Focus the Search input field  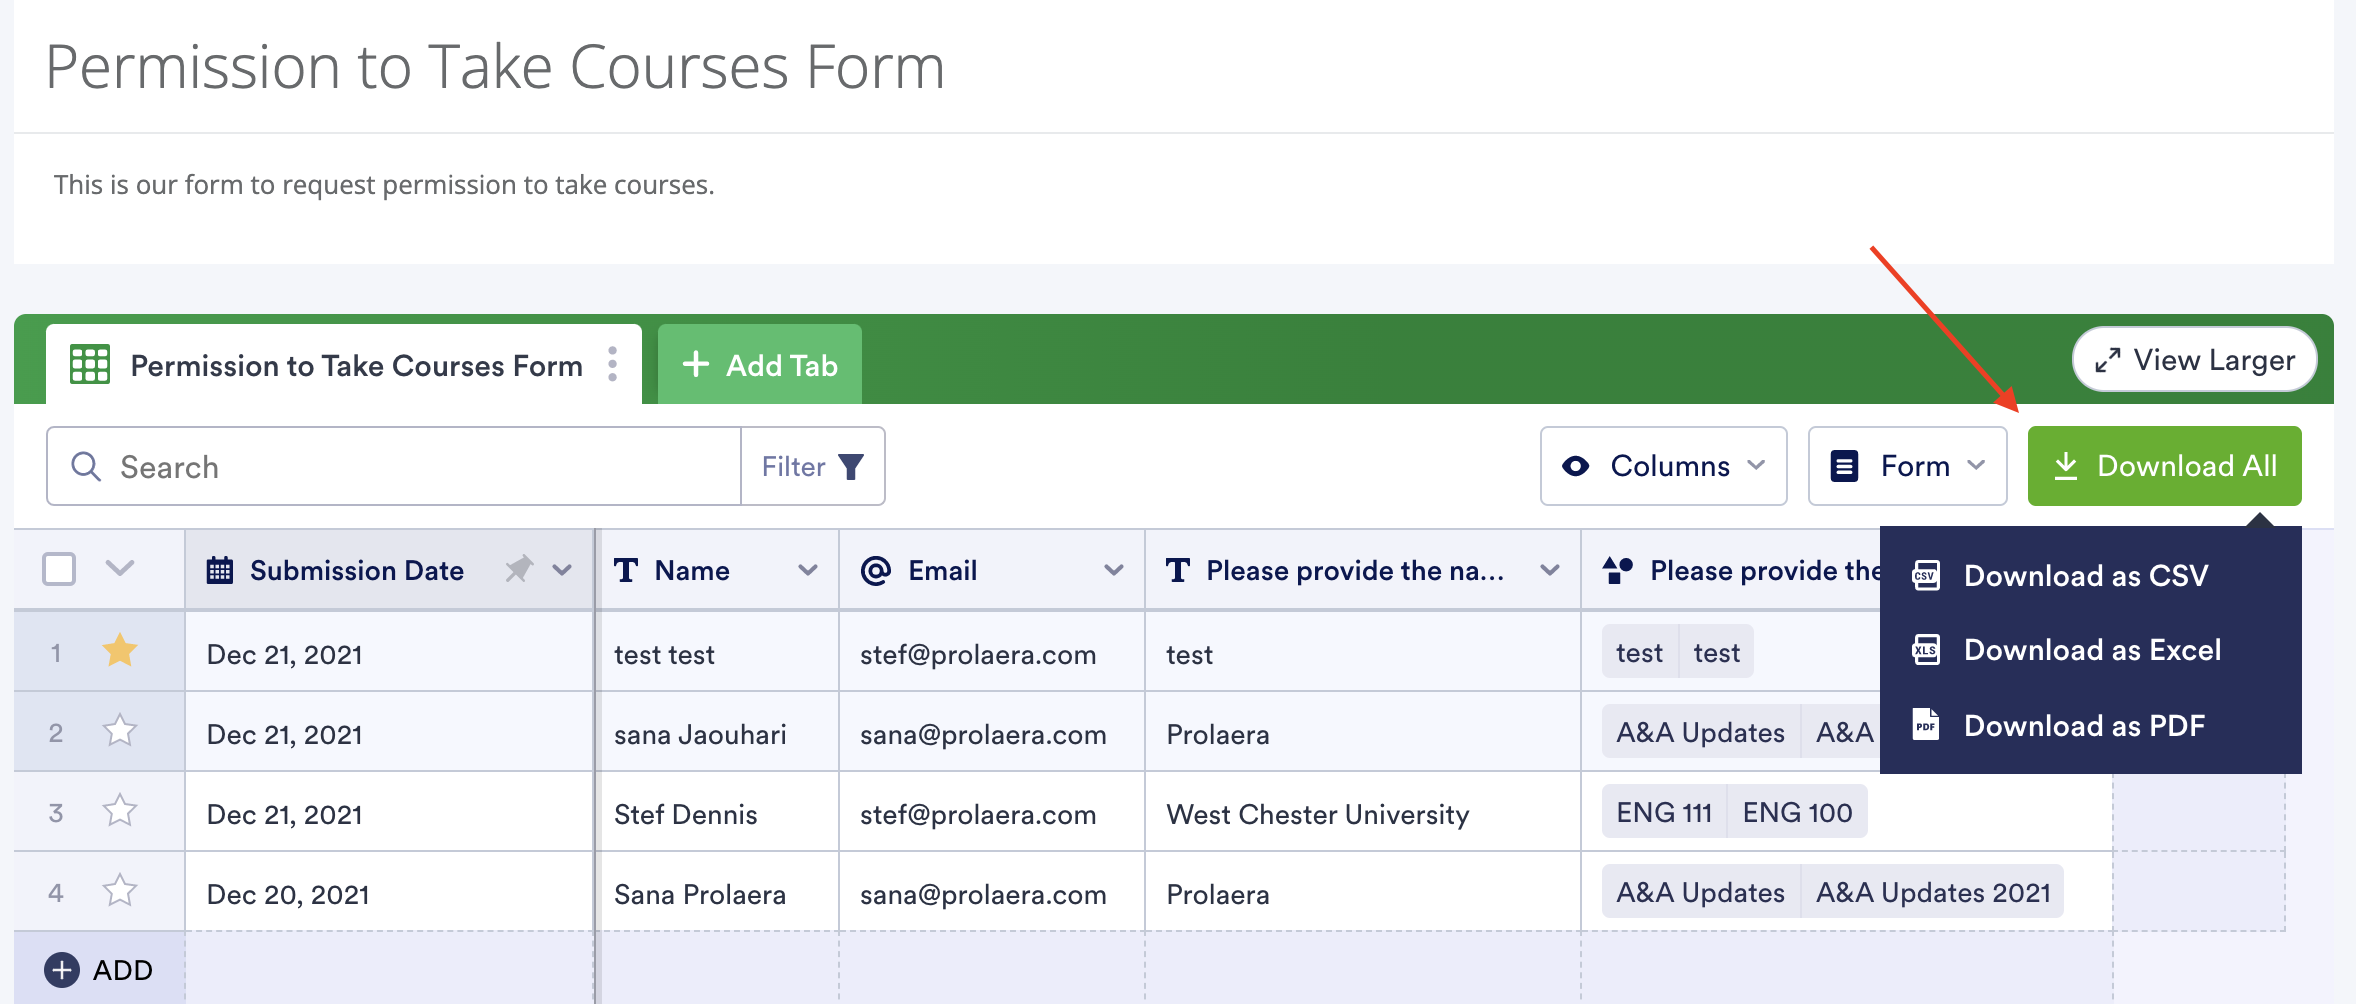tap(394, 466)
